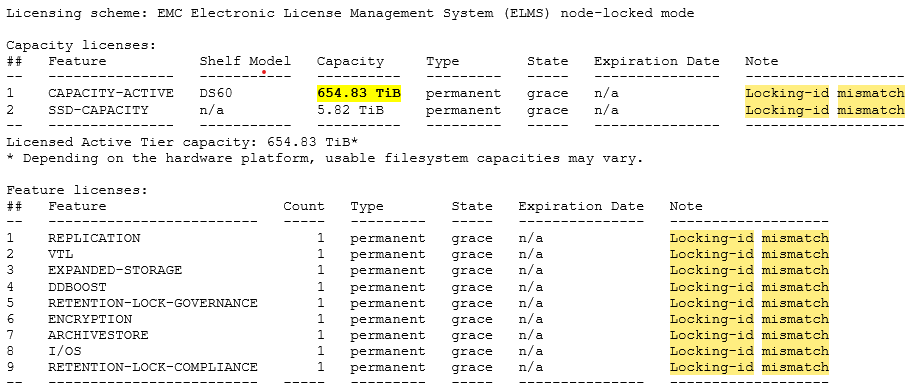
Task: Select highlighted 654.83 TiB capacity value
Action: coord(359,93)
